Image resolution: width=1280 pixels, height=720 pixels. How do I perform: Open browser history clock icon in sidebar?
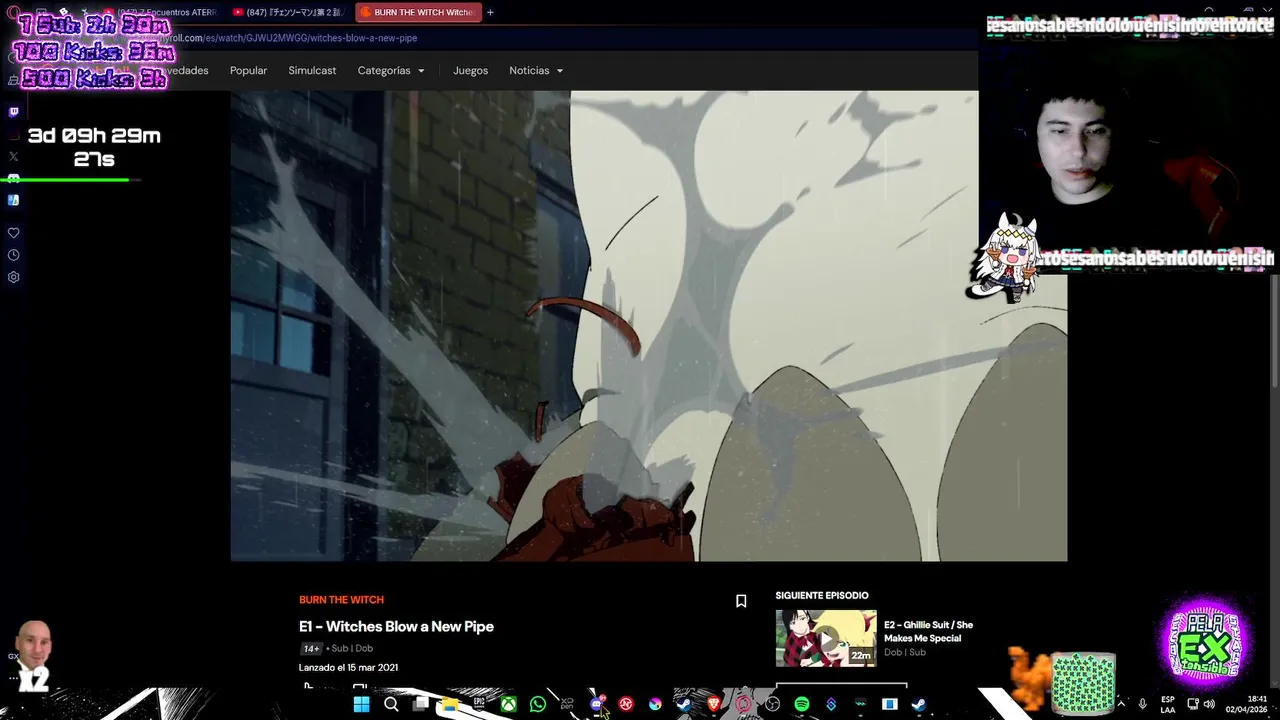(13, 255)
